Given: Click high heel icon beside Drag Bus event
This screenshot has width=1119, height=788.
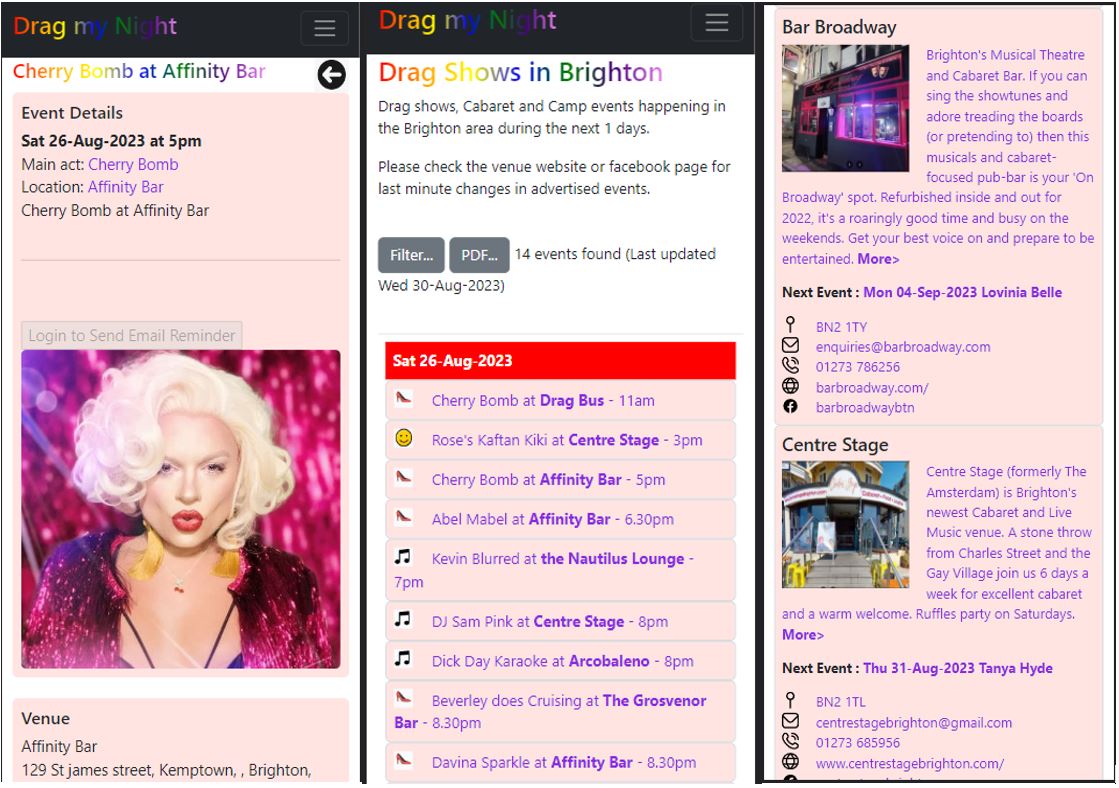Looking at the screenshot, I should pyautogui.click(x=403, y=399).
